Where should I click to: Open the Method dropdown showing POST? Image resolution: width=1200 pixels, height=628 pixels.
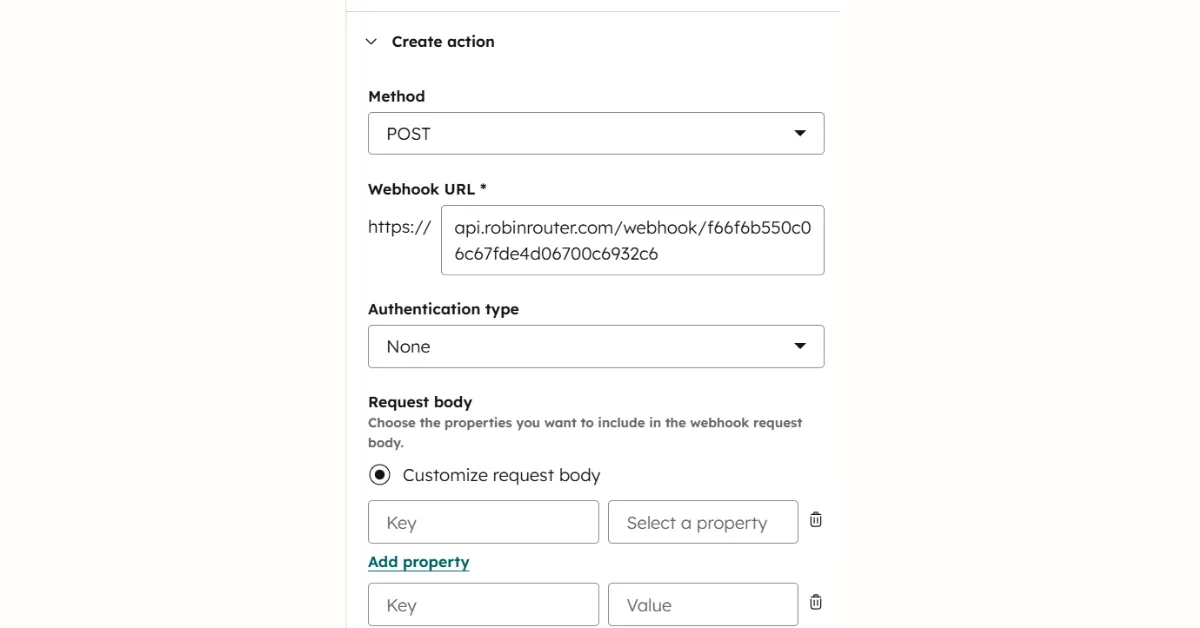point(596,133)
